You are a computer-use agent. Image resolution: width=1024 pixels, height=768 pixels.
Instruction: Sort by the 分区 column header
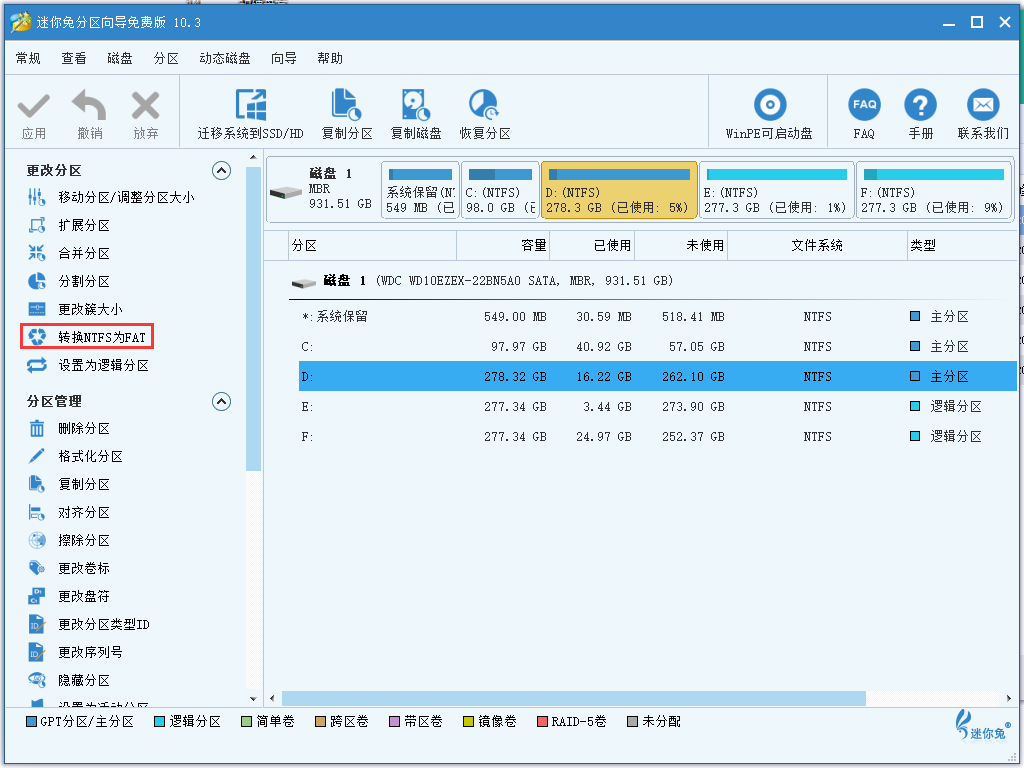pos(372,246)
